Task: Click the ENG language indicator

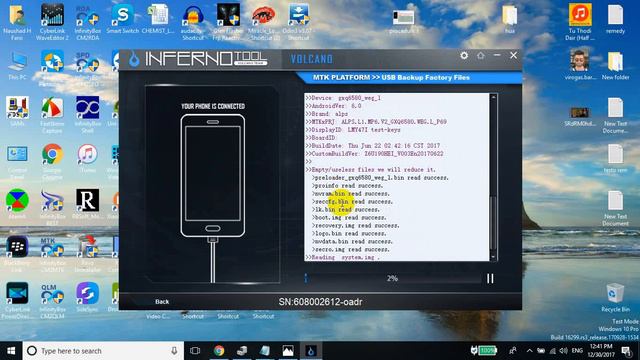Action: tap(577, 351)
